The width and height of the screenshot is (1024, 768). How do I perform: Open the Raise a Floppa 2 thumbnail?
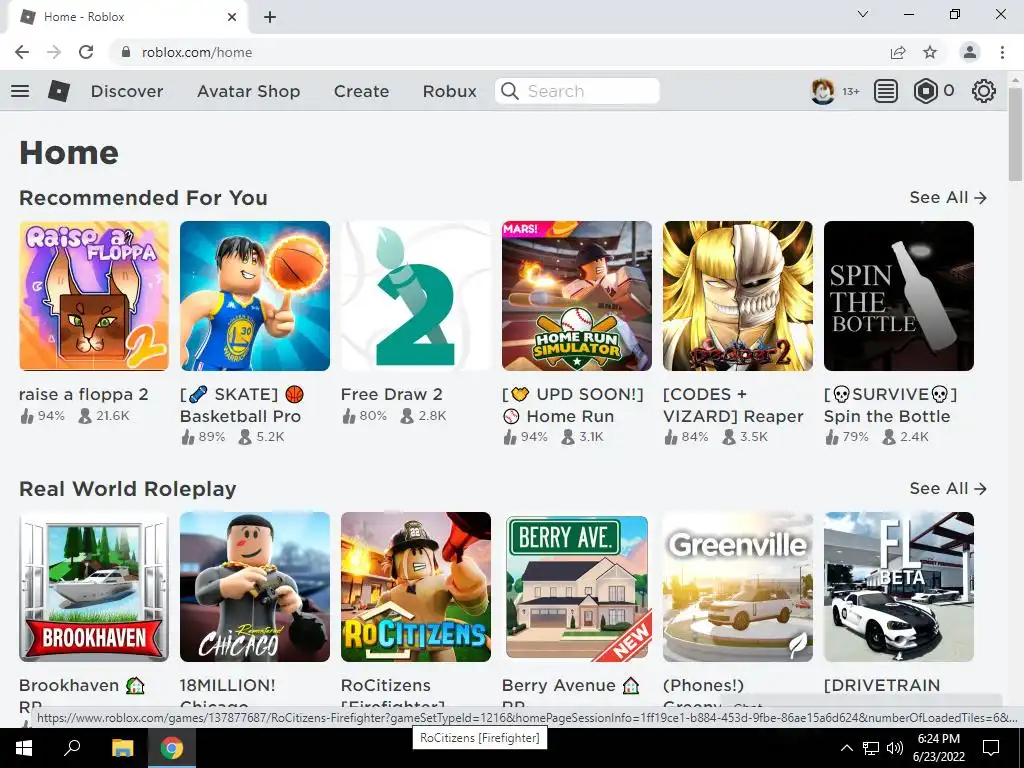click(x=94, y=296)
